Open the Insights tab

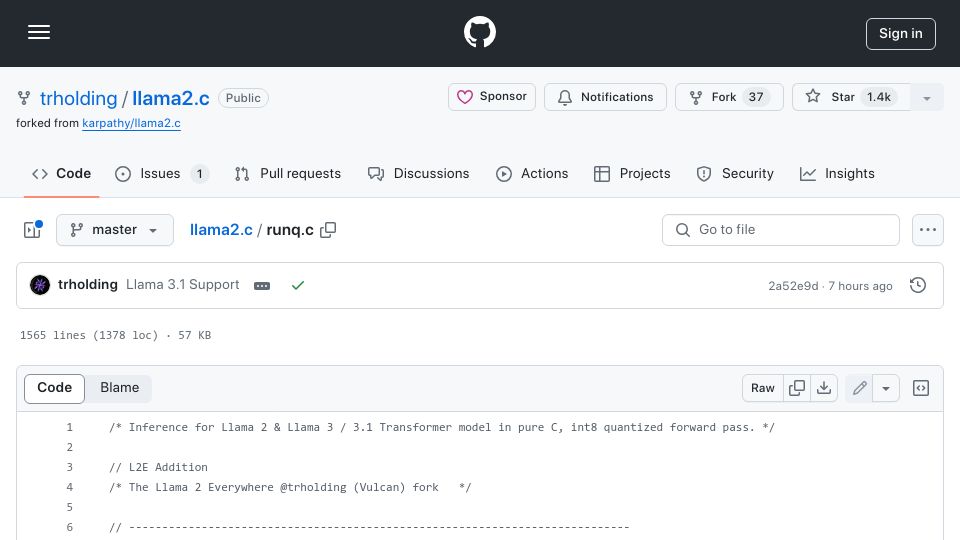point(837,174)
